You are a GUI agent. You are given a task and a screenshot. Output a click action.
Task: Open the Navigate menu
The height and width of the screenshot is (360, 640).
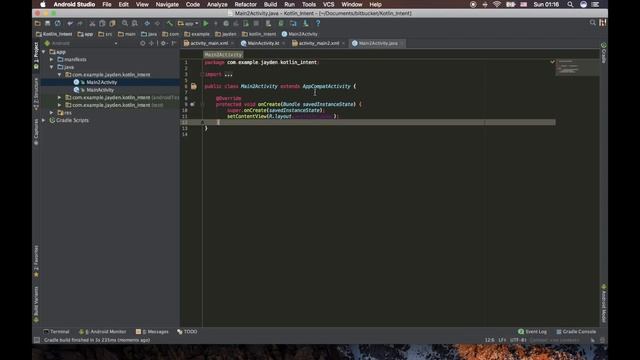167,4
